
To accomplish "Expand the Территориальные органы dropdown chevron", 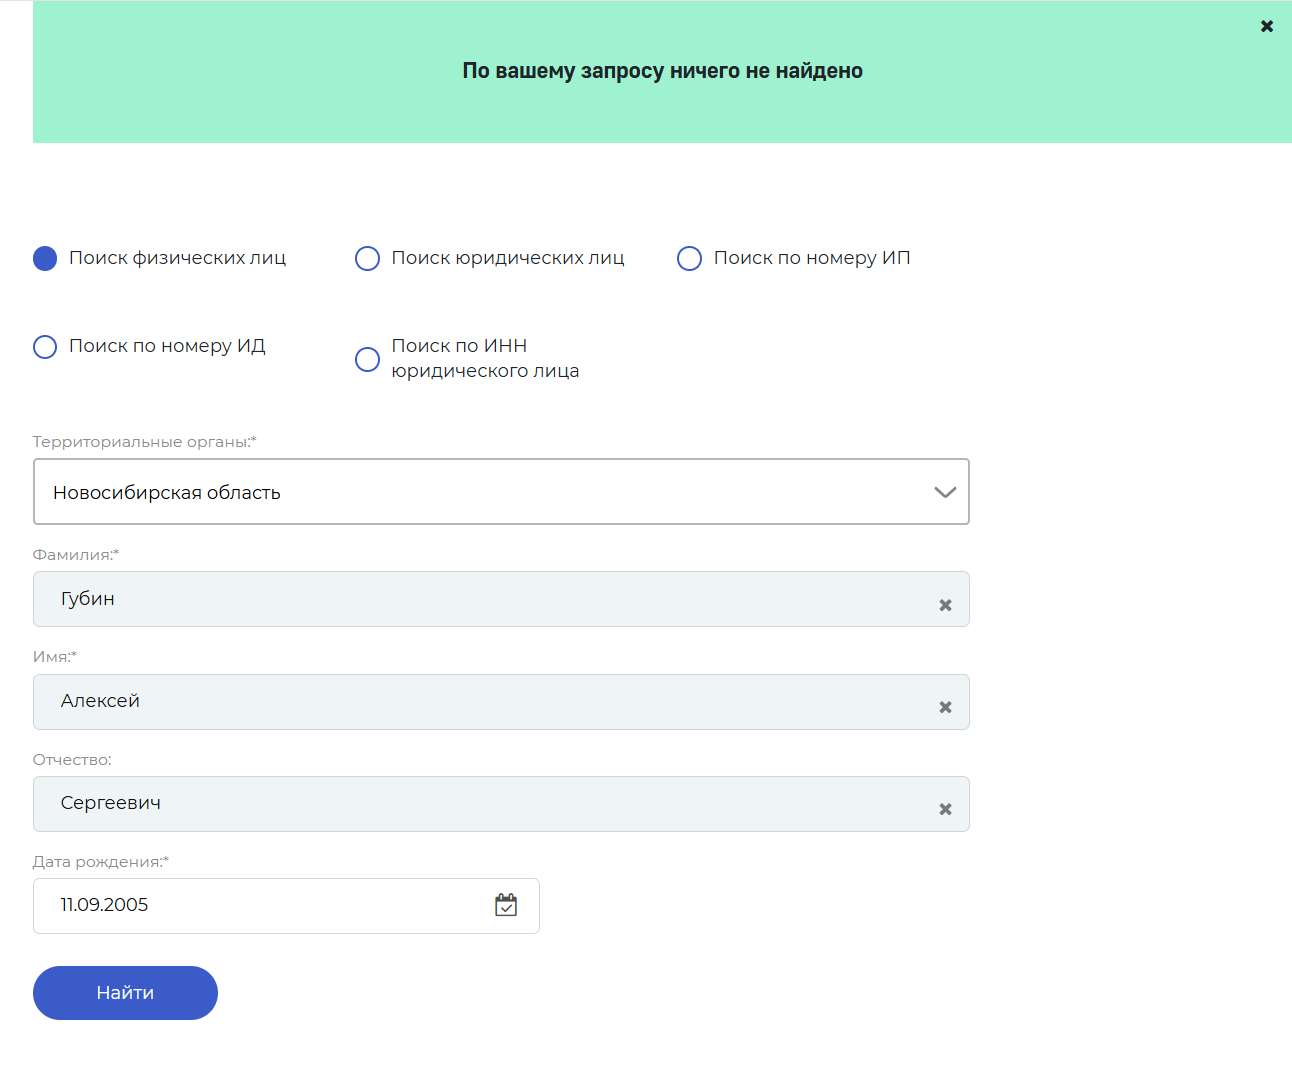I will pos(945,492).
